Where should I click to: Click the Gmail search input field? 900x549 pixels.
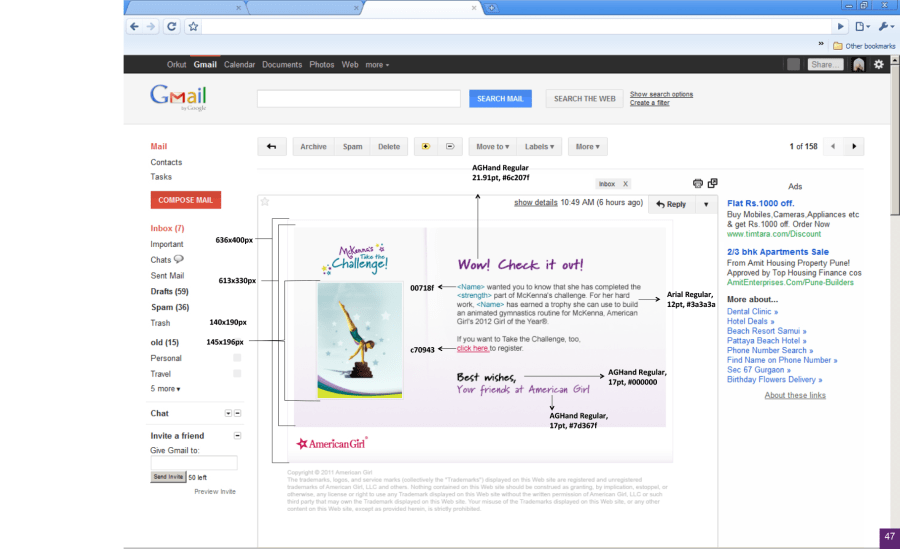(x=359, y=99)
